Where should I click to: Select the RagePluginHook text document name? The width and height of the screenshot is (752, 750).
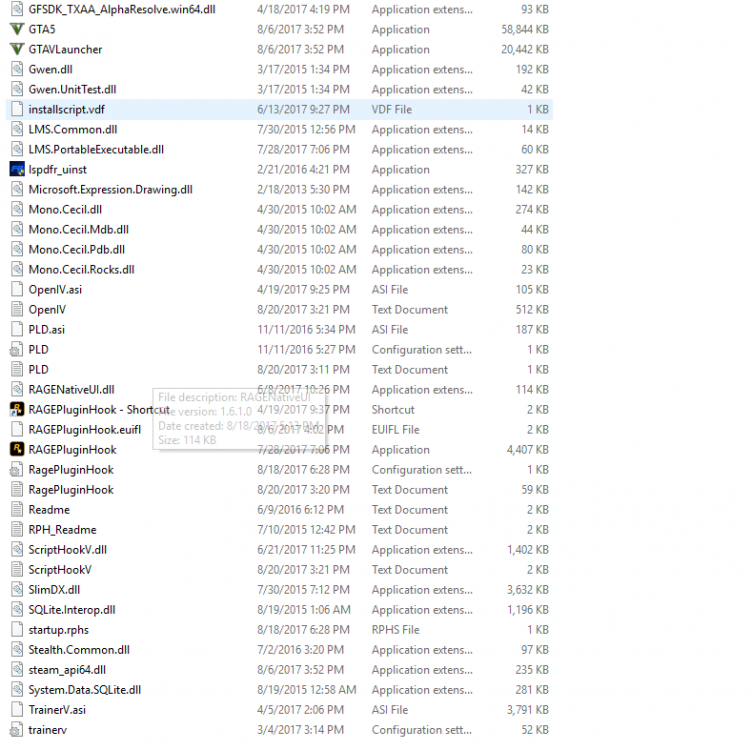71,490
